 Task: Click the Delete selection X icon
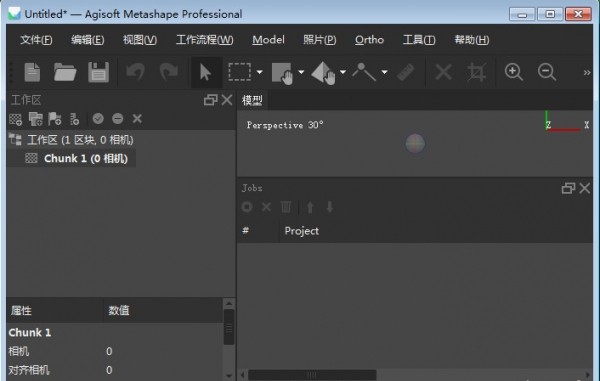(443, 72)
